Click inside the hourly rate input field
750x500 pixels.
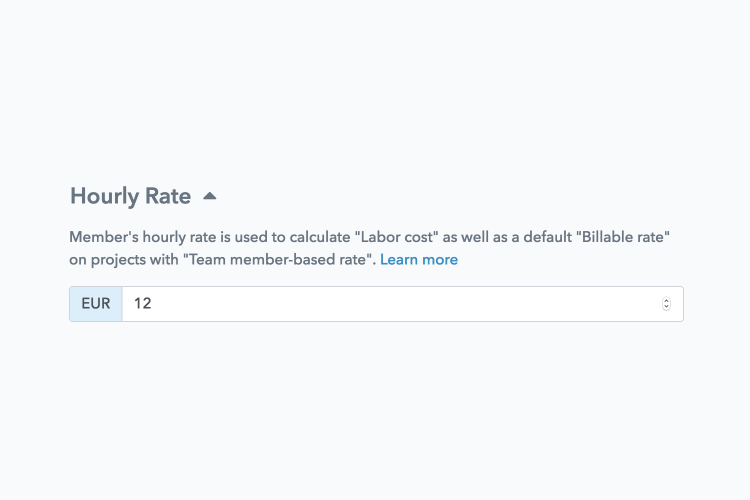402,304
